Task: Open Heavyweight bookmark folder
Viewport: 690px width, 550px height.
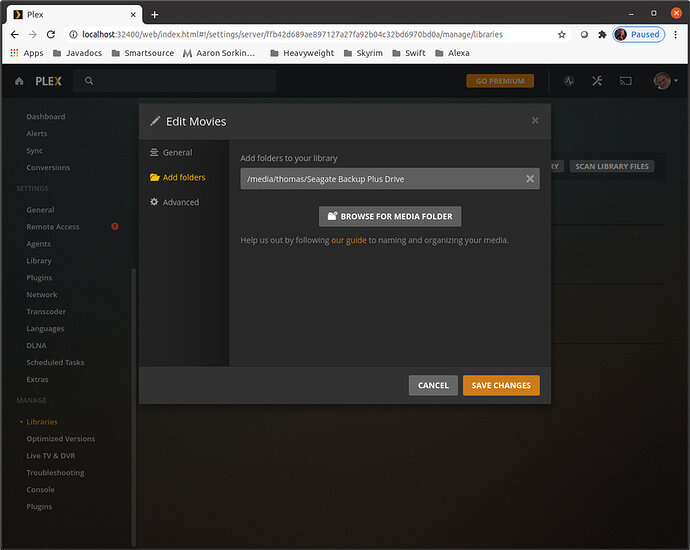Action: (x=302, y=53)
